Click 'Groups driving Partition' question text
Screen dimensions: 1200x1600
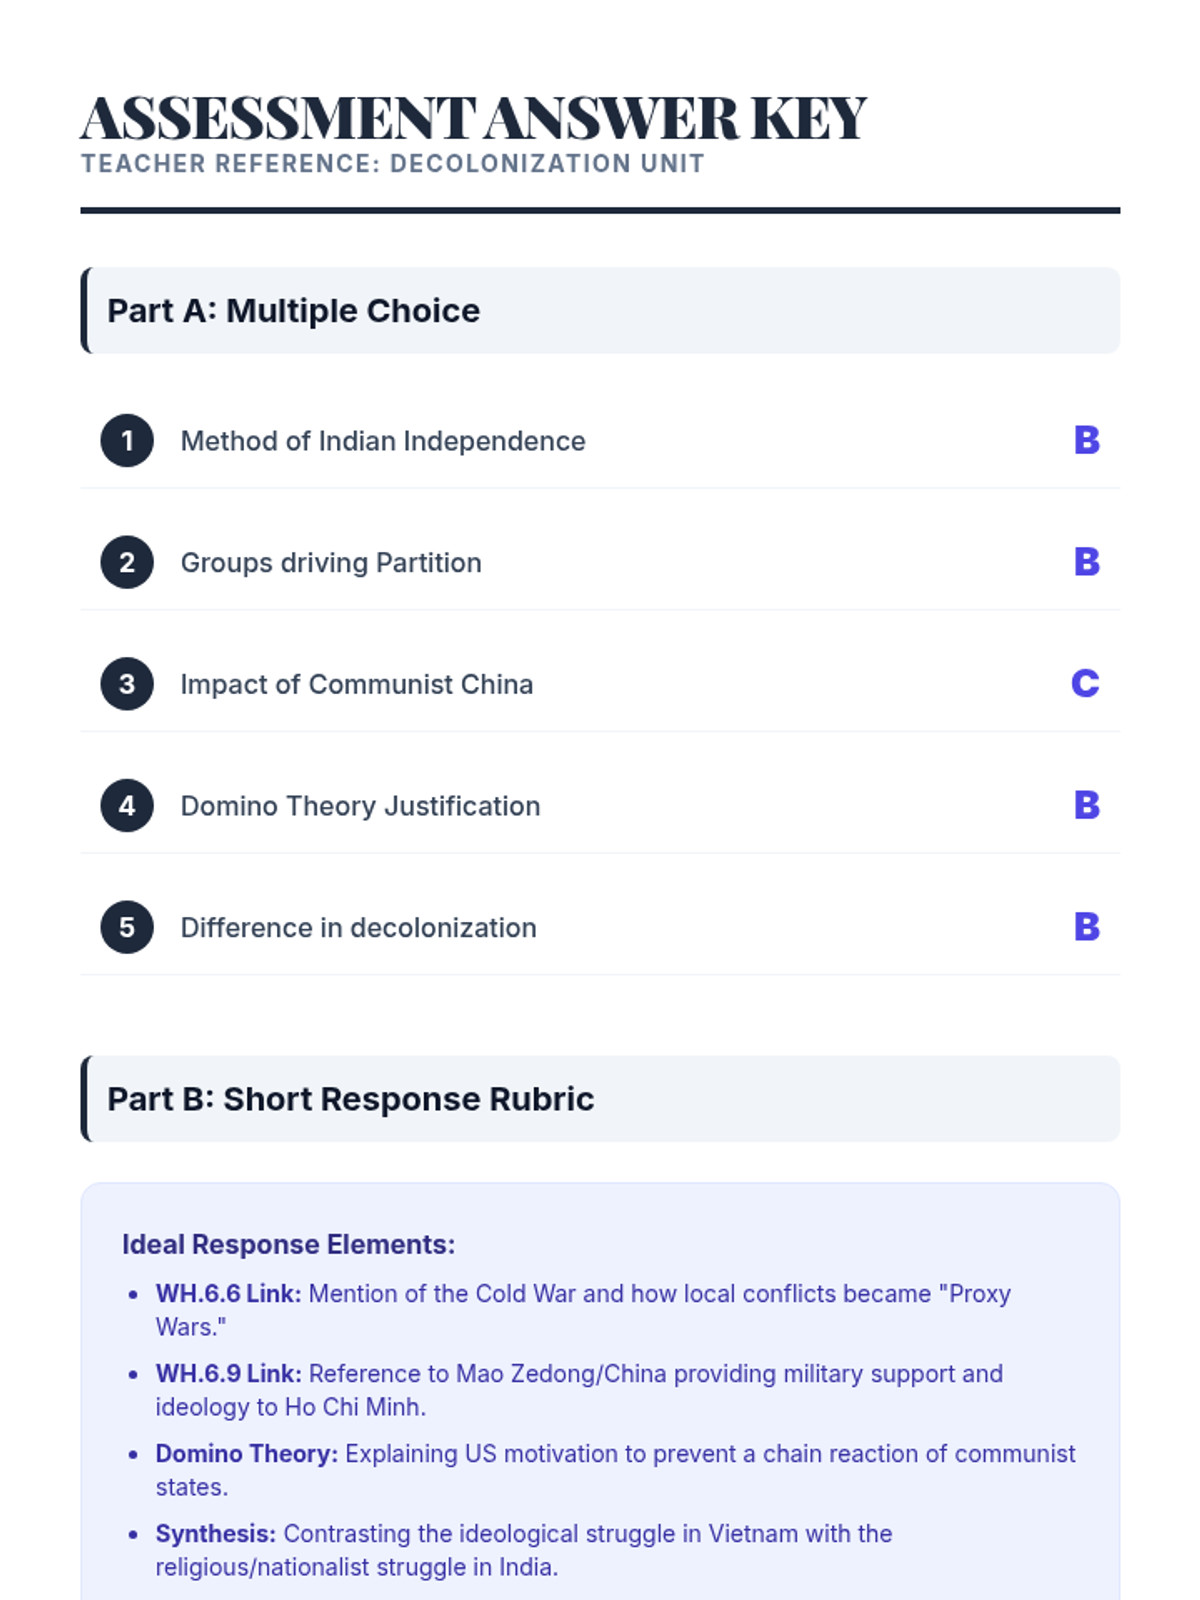tap(331, 563)
